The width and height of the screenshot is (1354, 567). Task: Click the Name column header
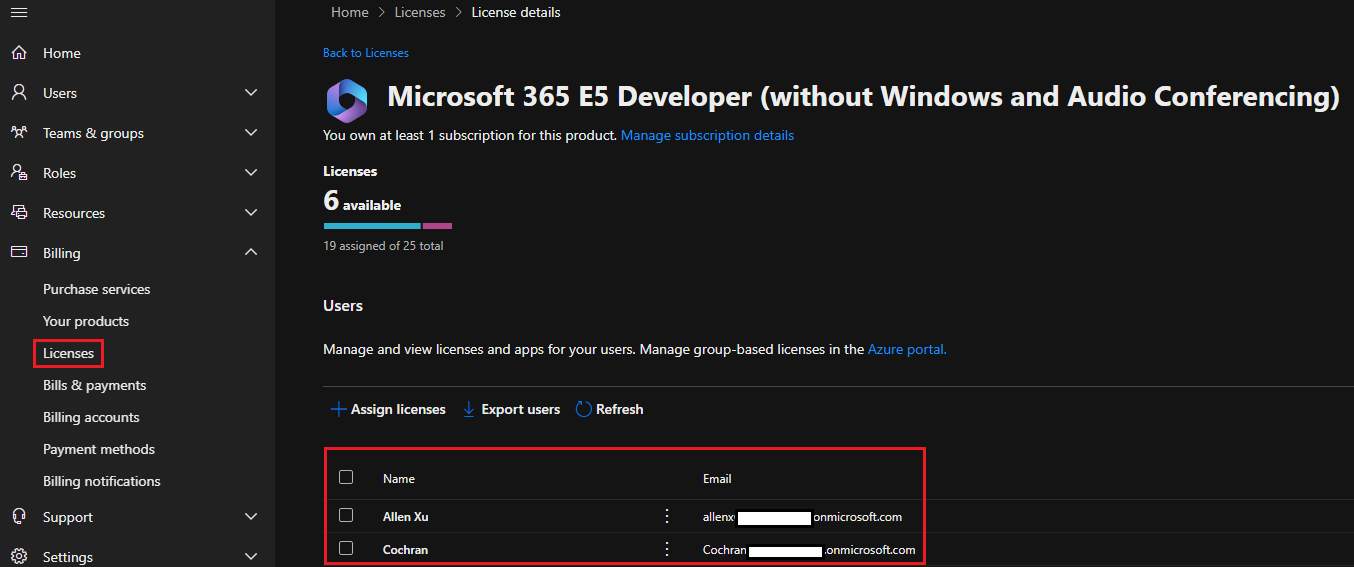pos(399,479)
